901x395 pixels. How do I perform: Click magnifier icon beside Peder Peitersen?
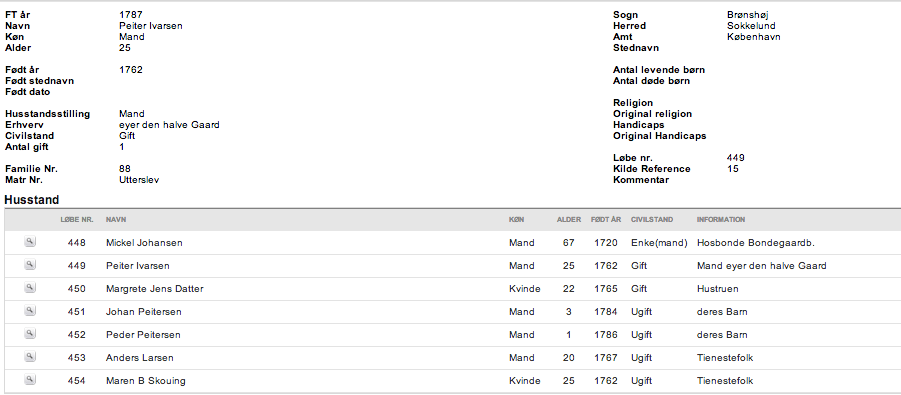pyautogui.click(x=30, y=334)
